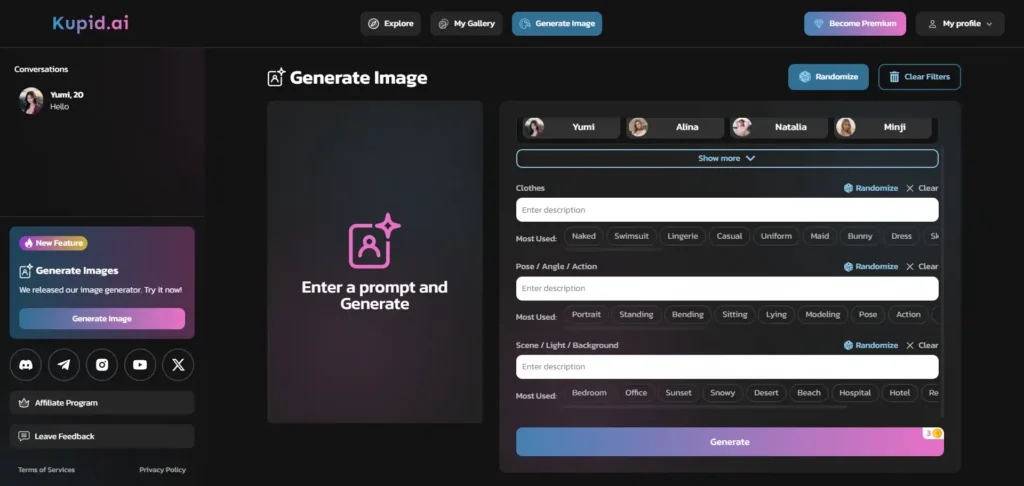This screenshot has width=1024, height=486.
Task: Select the Sunset scene tag
Action: pyautogui.click(x=679, y=393)
